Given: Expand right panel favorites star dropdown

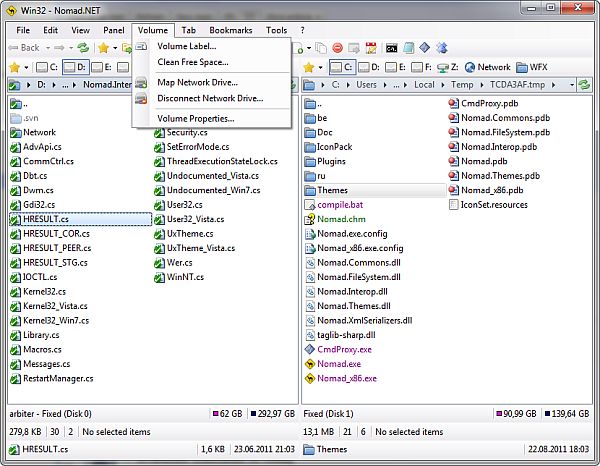Looking at the screenshot, I should pos(320,68).
